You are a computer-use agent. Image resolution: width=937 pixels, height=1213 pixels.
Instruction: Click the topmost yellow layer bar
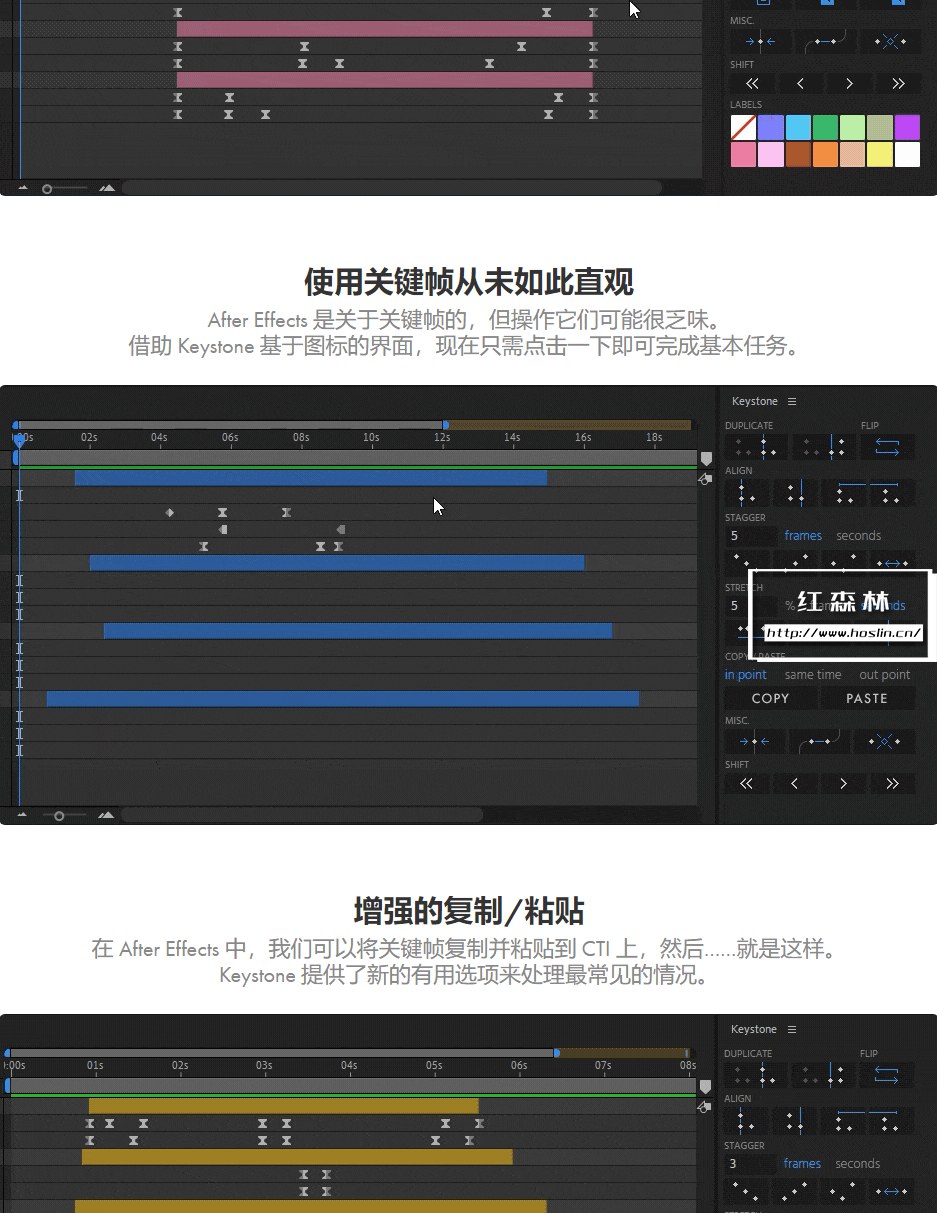(x=283, y=1106)
